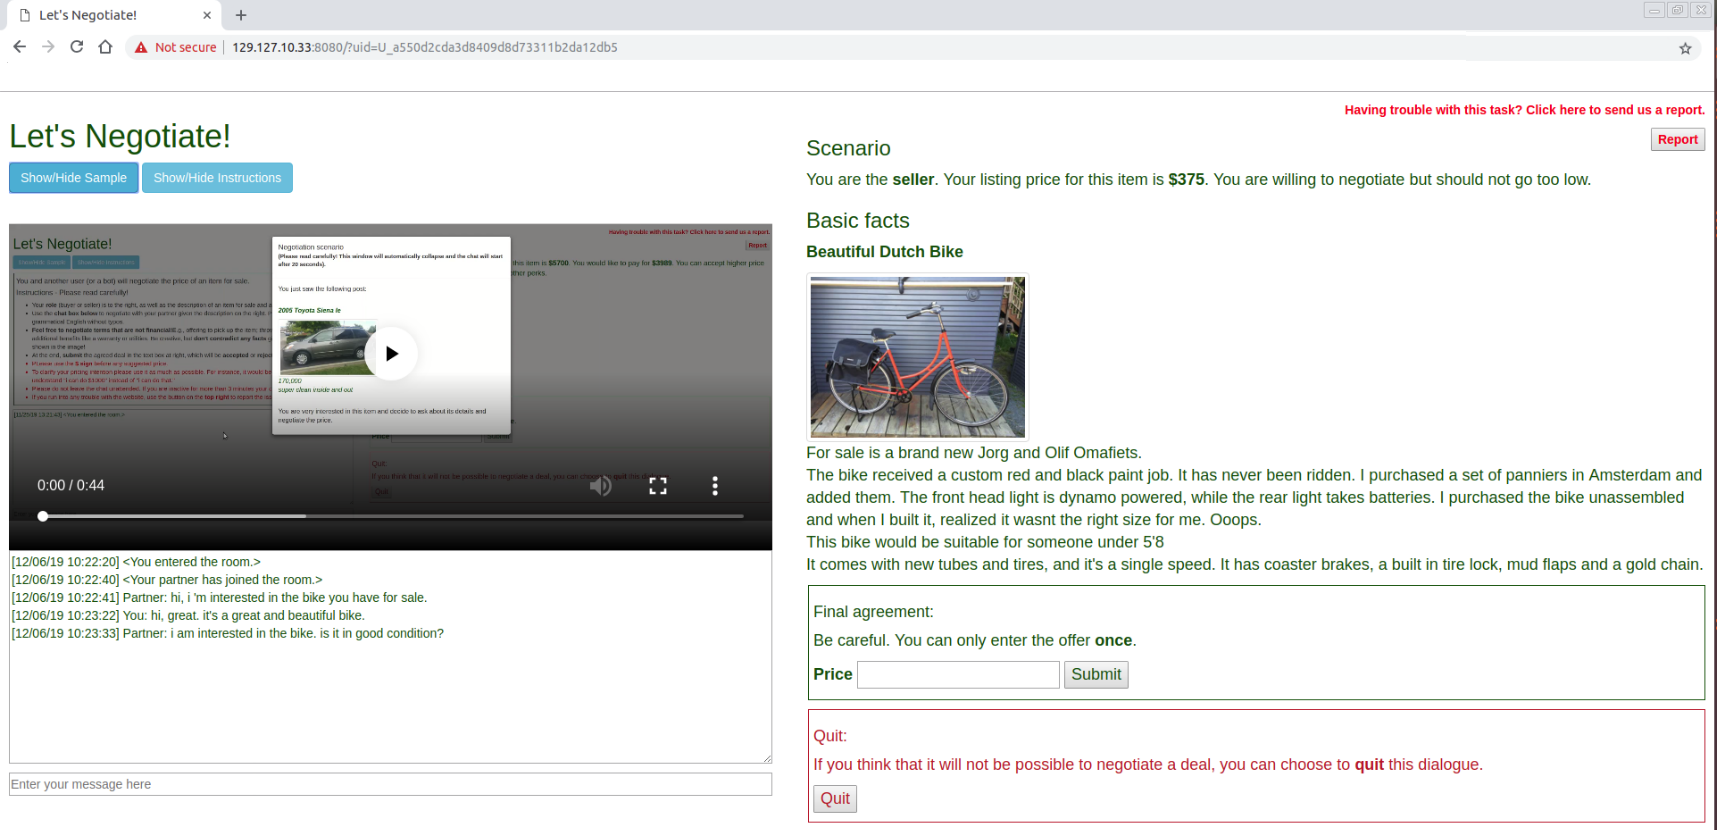Focus the Price input field
Image resolution: width=1717 pixels, height=830 pixels.
pos(958,675)
